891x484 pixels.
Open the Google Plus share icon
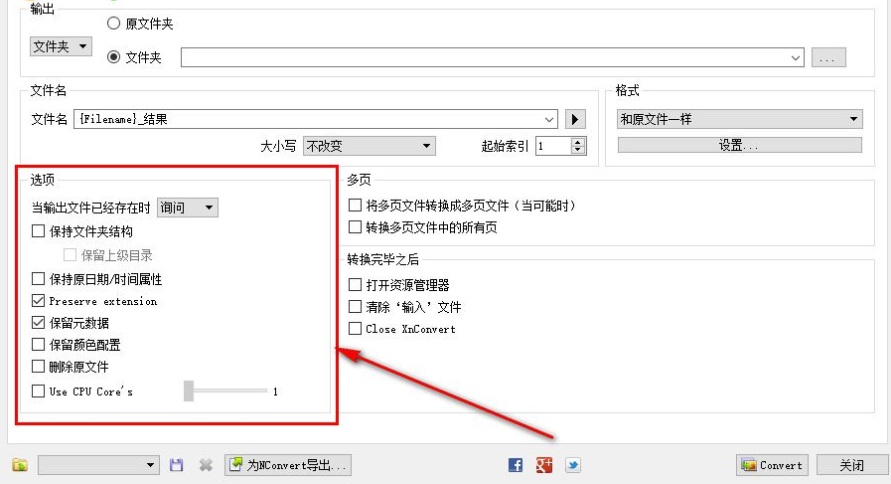click(544, 465)
